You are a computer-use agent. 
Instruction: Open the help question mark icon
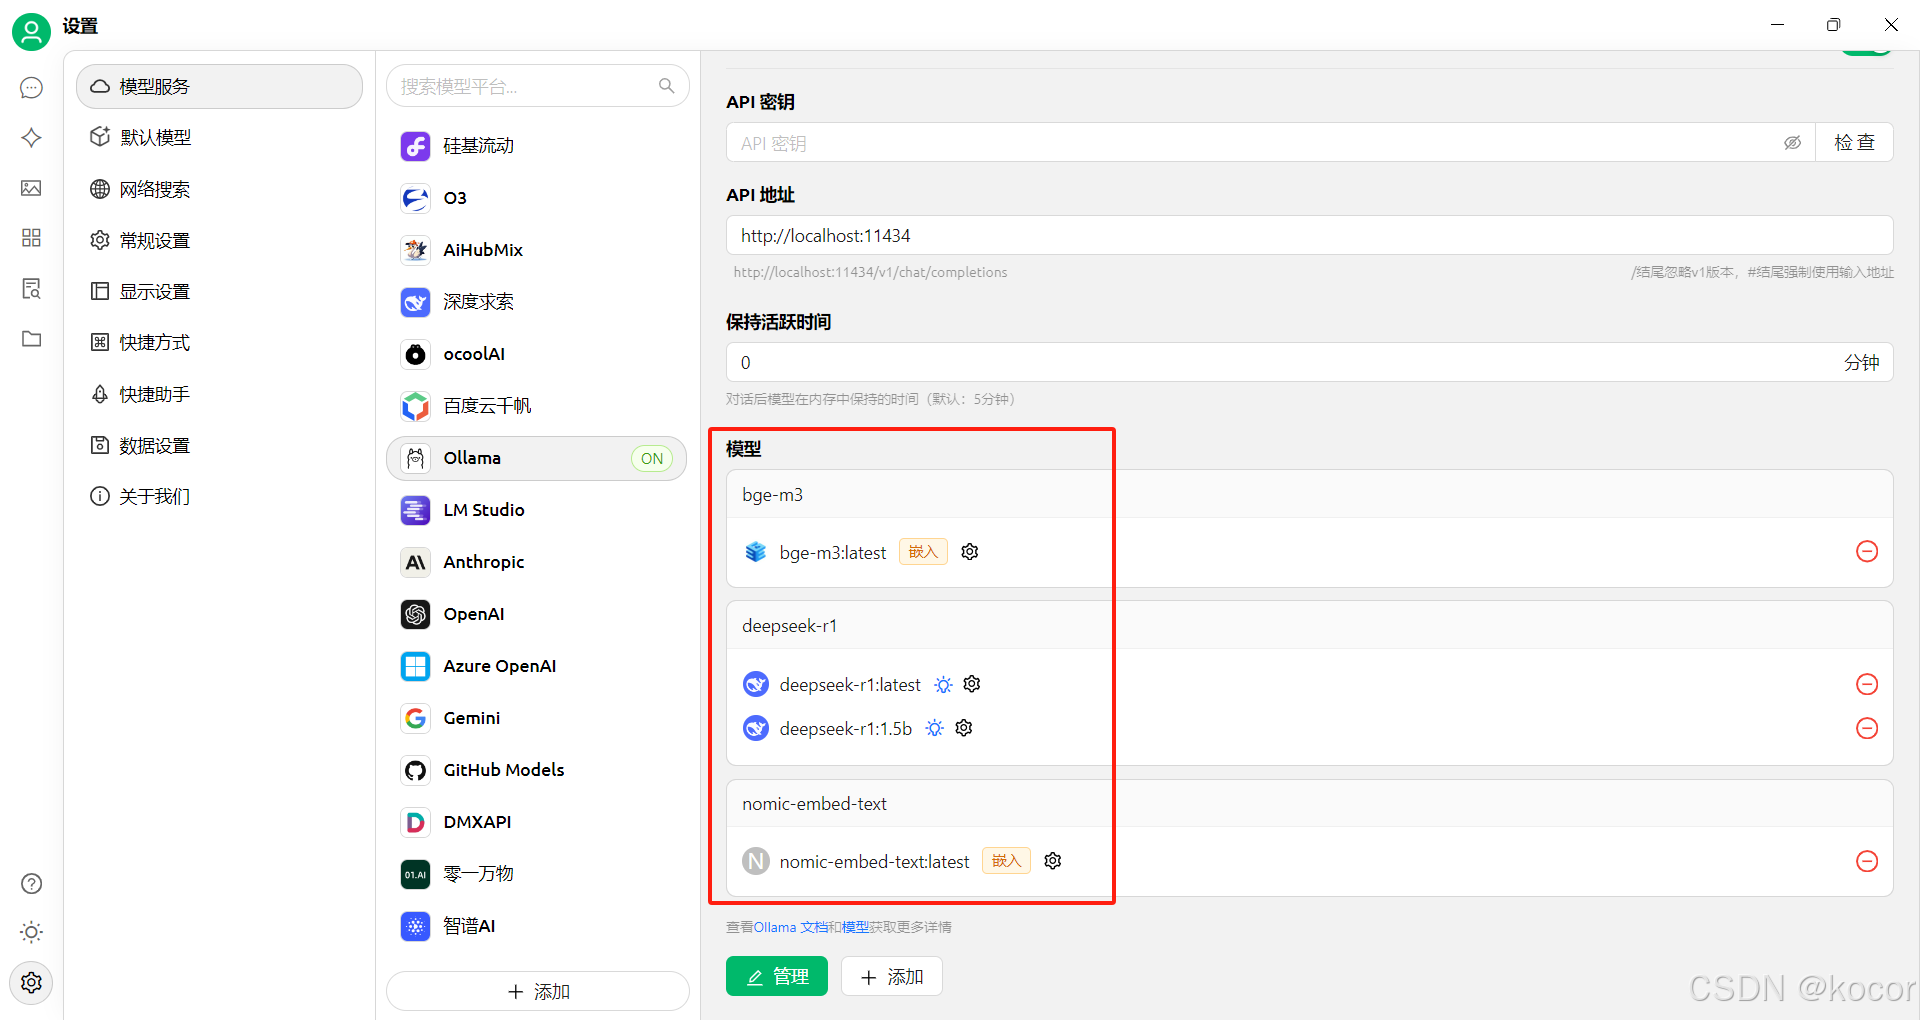click(x=31, y=883)
